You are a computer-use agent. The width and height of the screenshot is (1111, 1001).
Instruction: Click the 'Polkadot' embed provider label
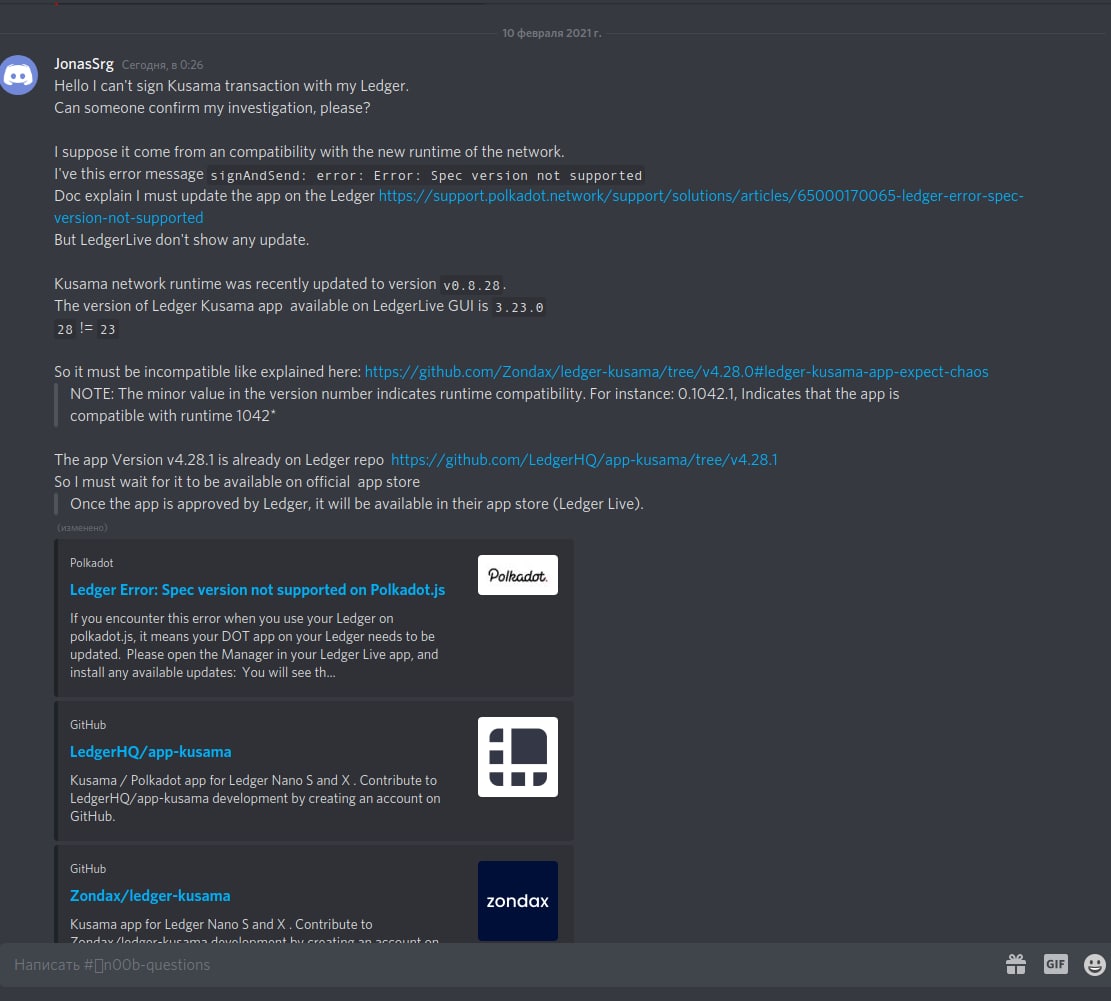coord(91,562)
